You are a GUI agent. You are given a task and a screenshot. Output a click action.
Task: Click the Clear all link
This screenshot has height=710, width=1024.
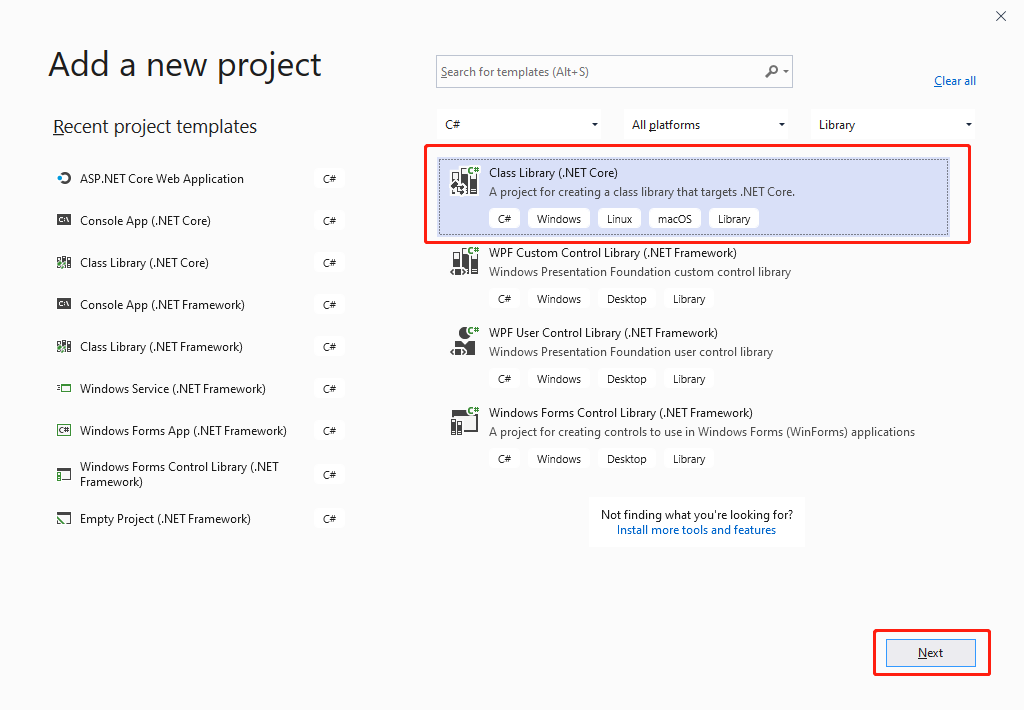pyautogui.click(x=955, y=81)
